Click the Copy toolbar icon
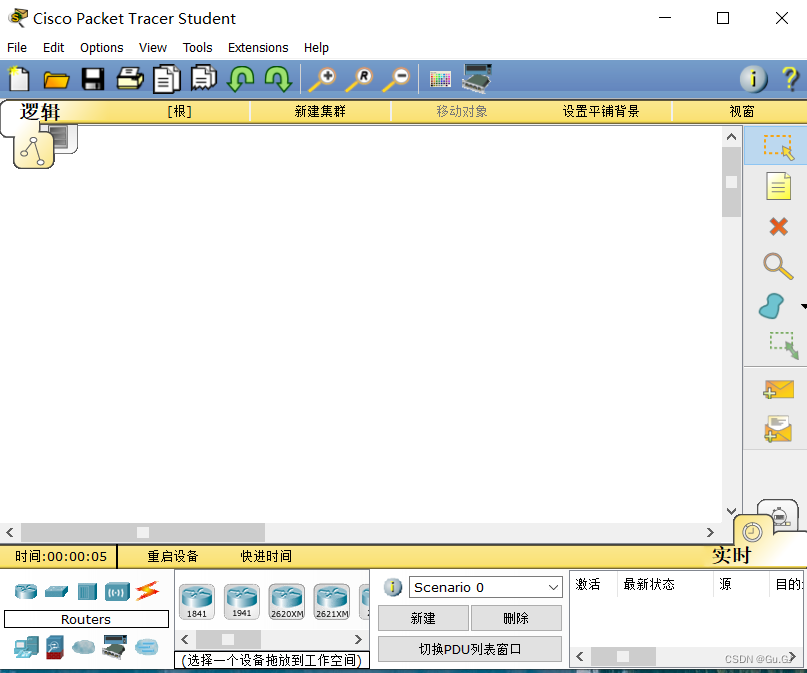Screen dimensions: 807x673 167,79
